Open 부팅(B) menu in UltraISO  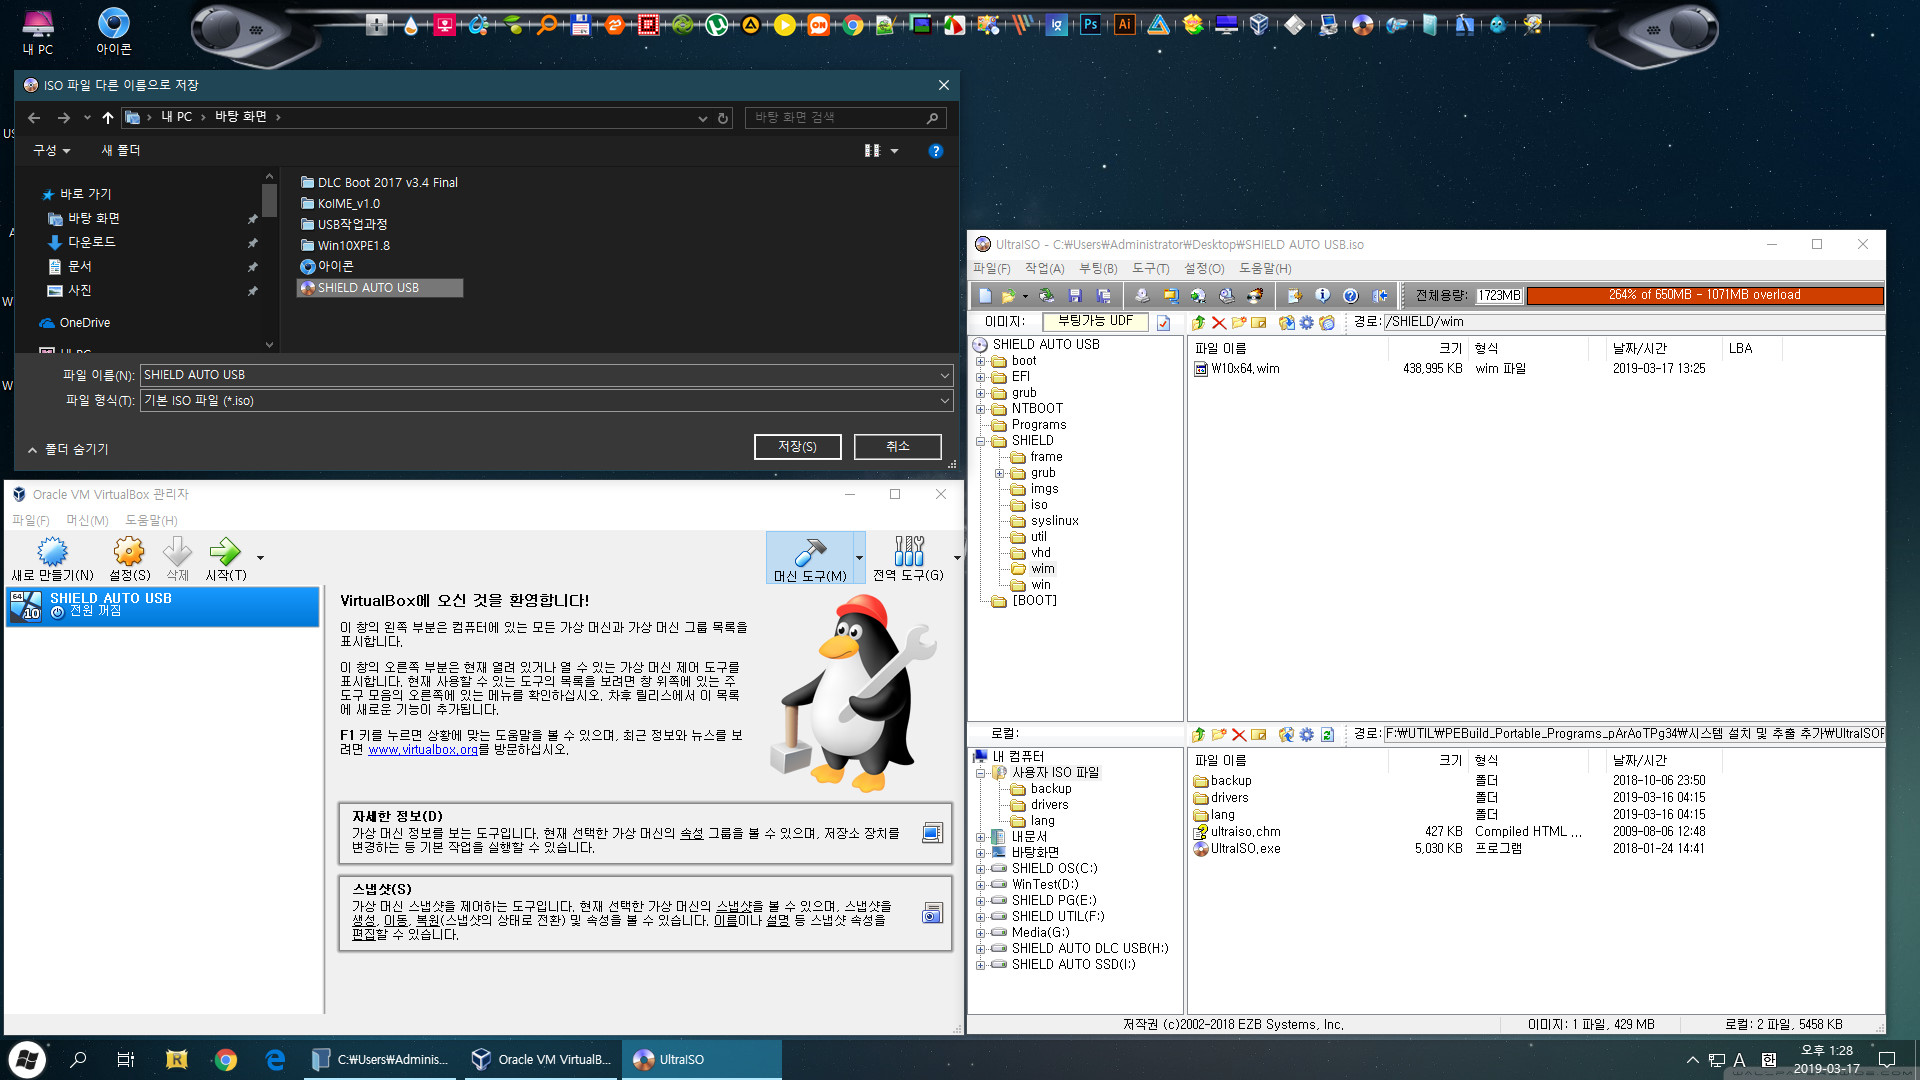point(1098,269)
